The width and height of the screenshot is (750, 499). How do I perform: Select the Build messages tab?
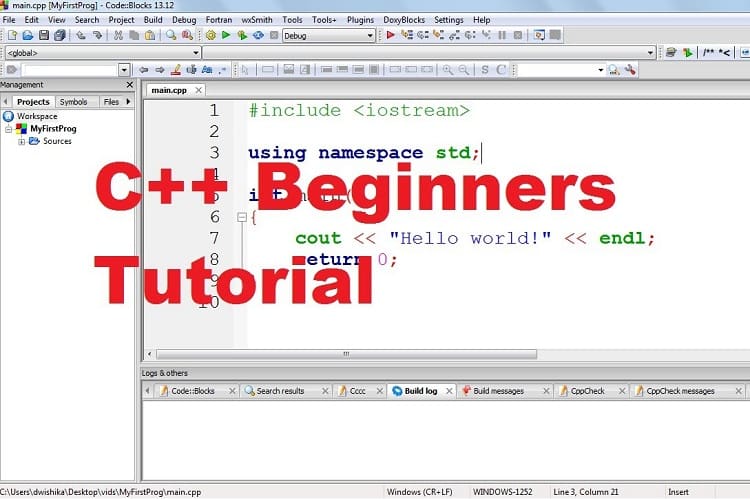pos(498,391)
